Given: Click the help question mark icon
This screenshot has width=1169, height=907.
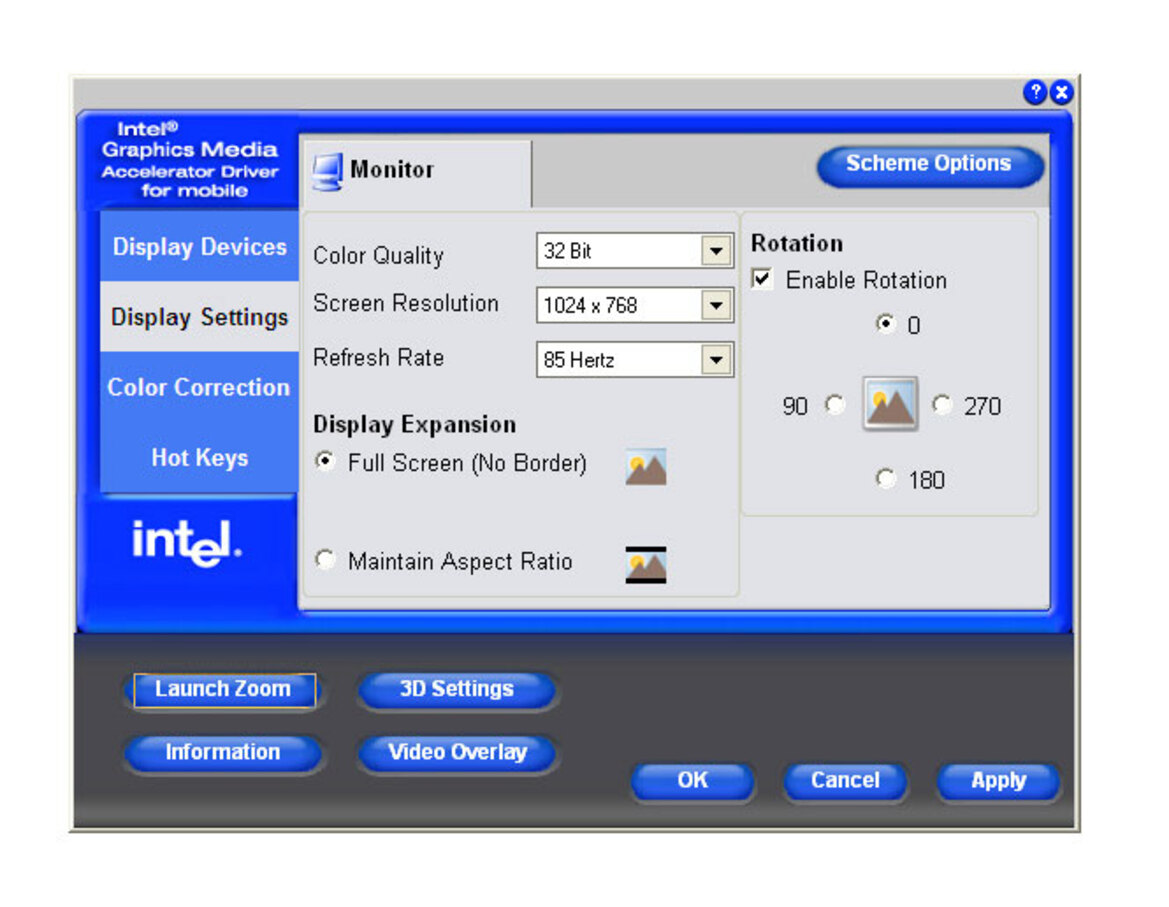Looking at the screenshot, I should (1035, 92).
